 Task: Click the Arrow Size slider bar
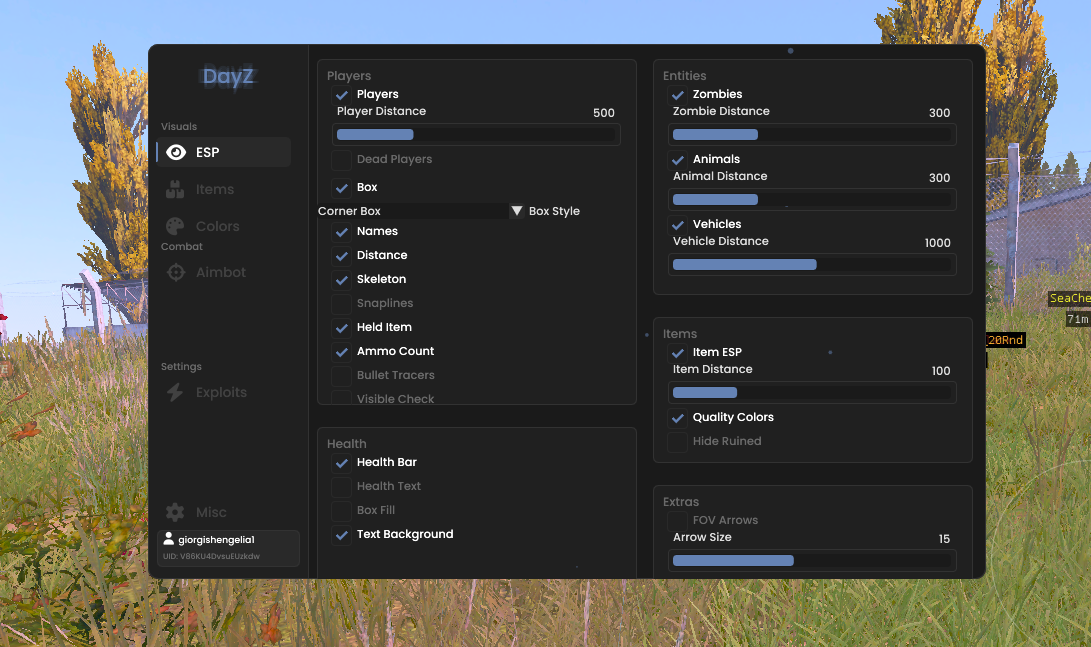(x=812, y=561)
